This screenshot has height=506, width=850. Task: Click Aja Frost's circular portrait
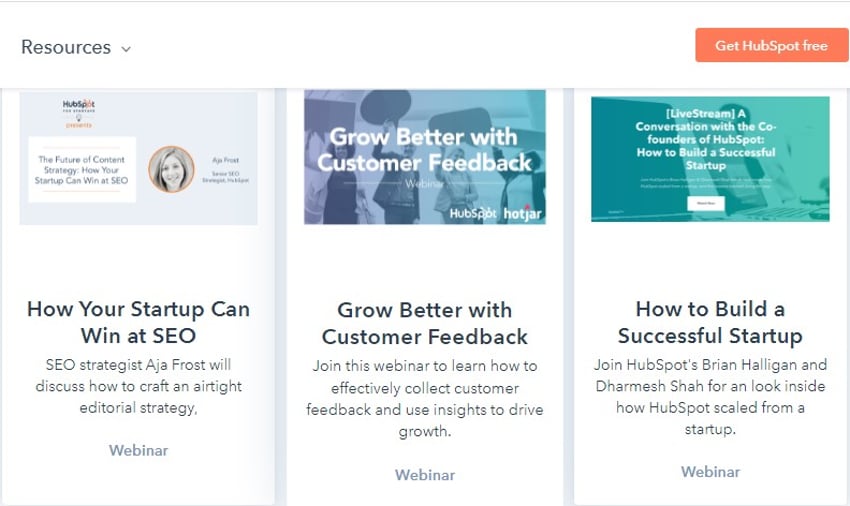[171, 169]
